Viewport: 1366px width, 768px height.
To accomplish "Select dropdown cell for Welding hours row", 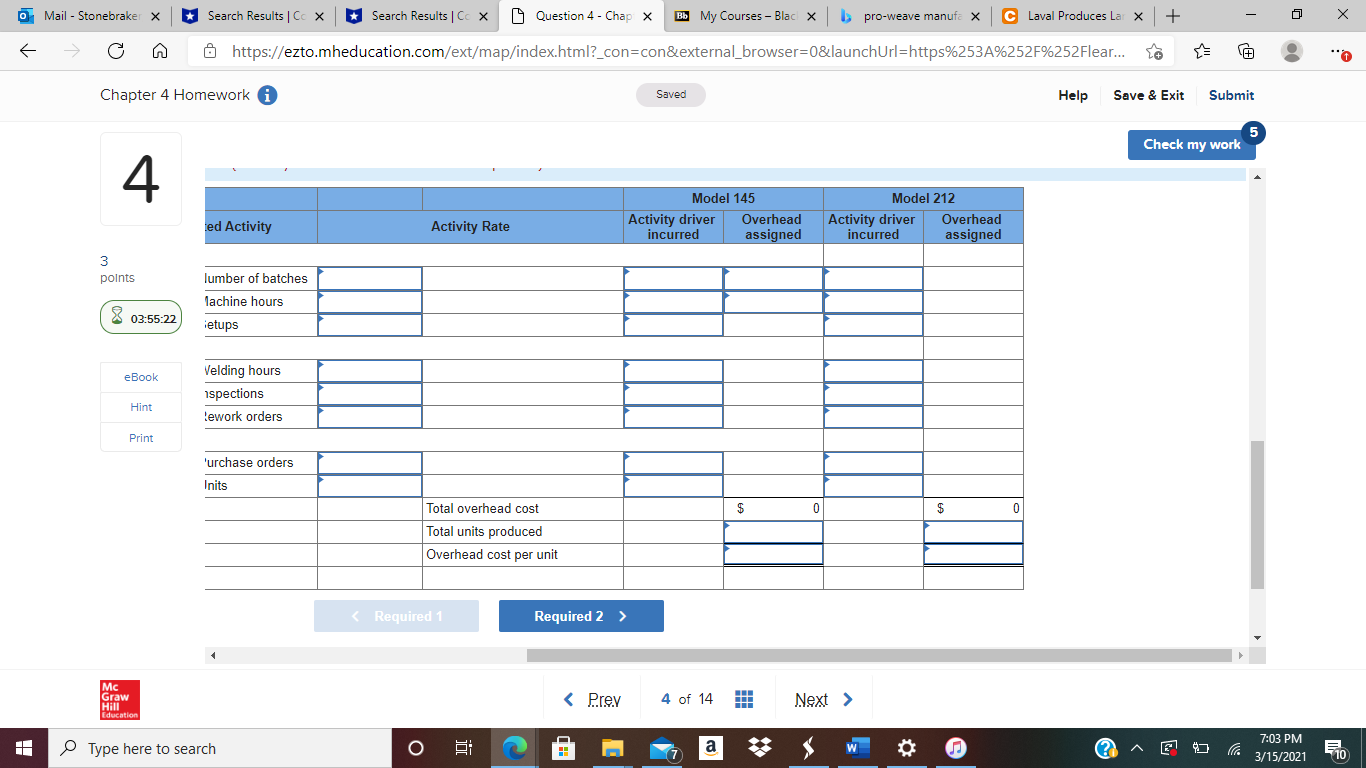I will [x=370, y=370].
